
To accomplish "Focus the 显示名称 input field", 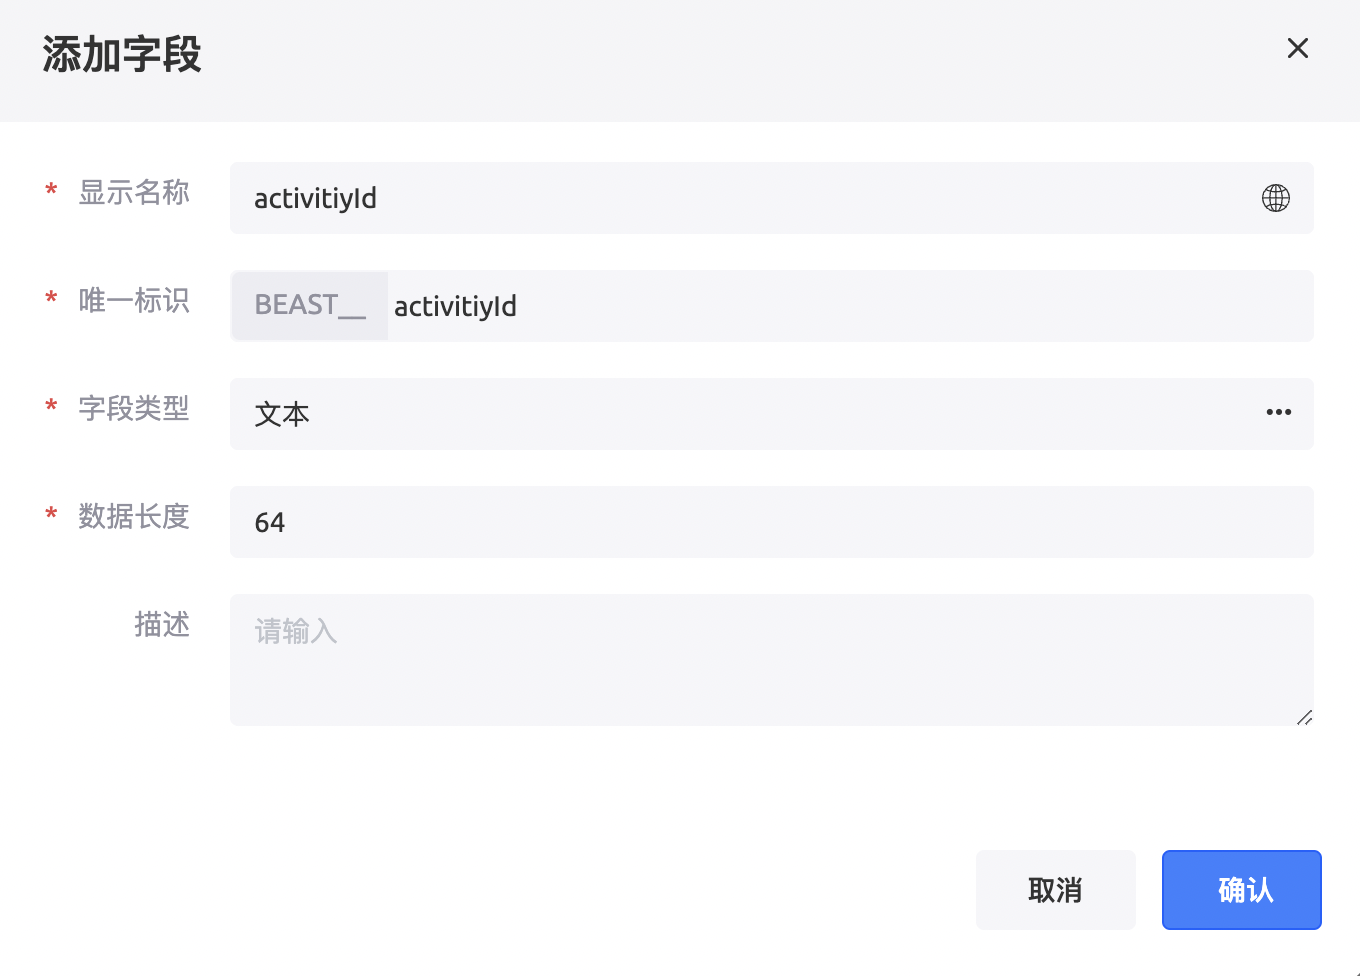I will [740, 198].
